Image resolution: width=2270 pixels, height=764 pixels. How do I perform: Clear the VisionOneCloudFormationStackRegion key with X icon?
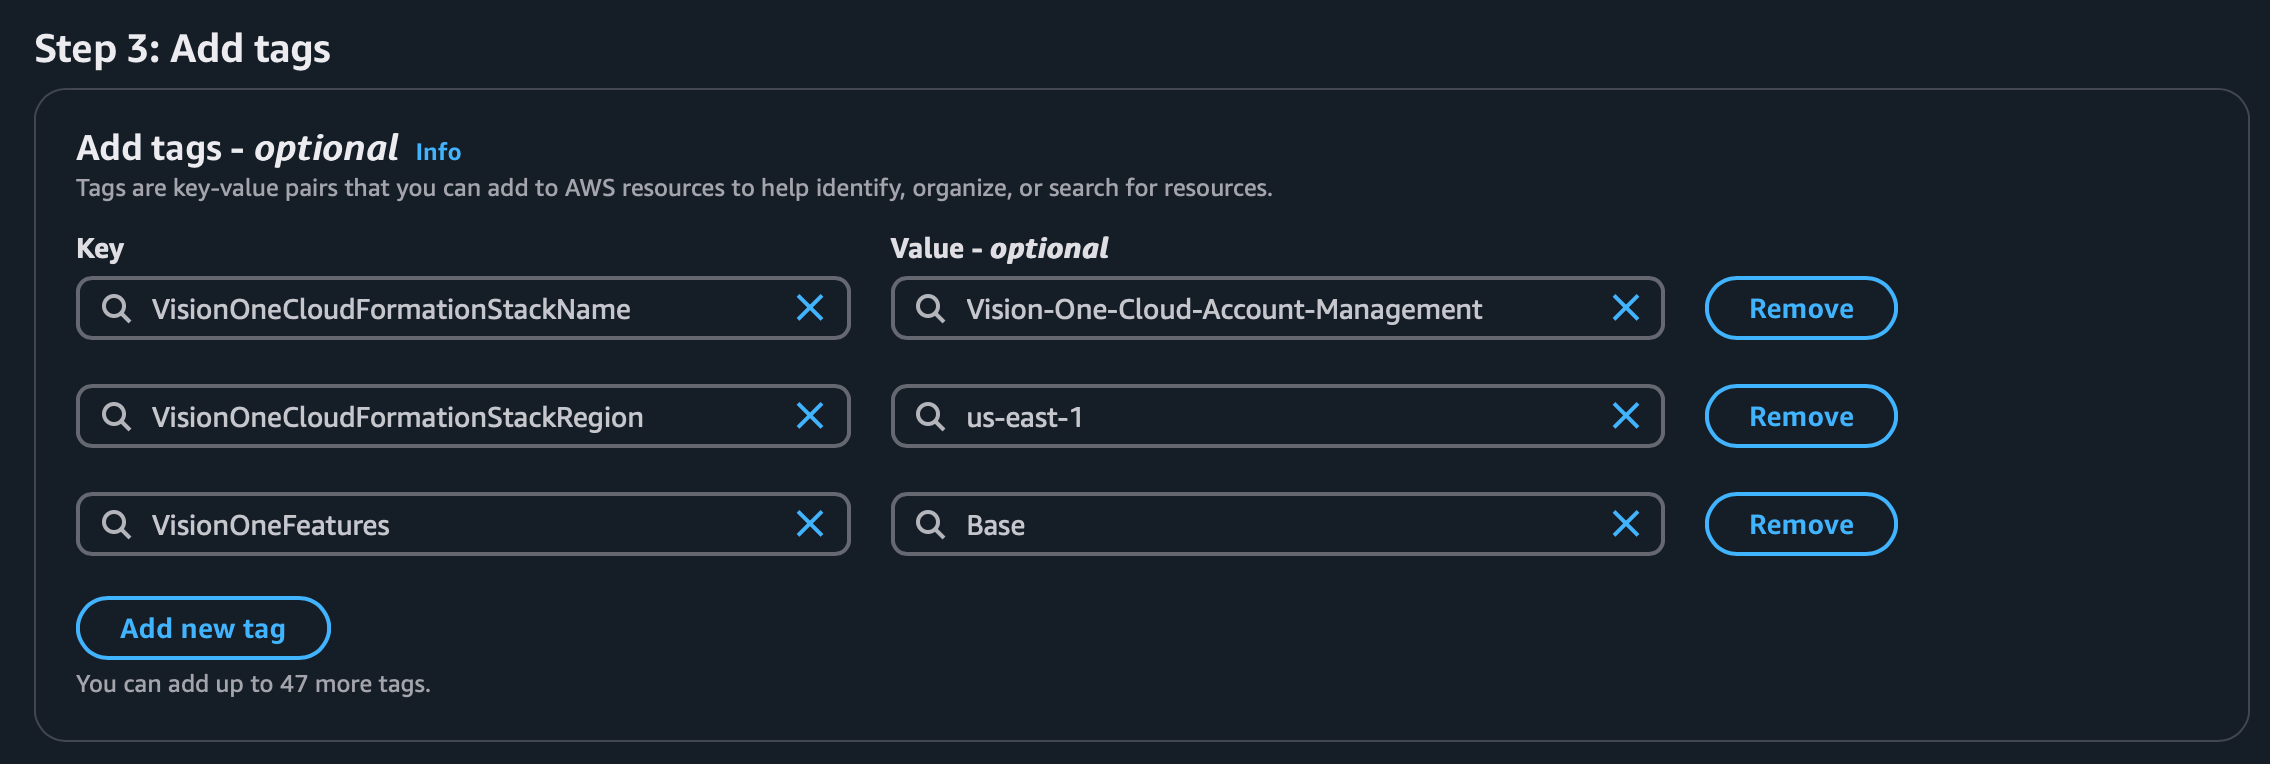810,416
